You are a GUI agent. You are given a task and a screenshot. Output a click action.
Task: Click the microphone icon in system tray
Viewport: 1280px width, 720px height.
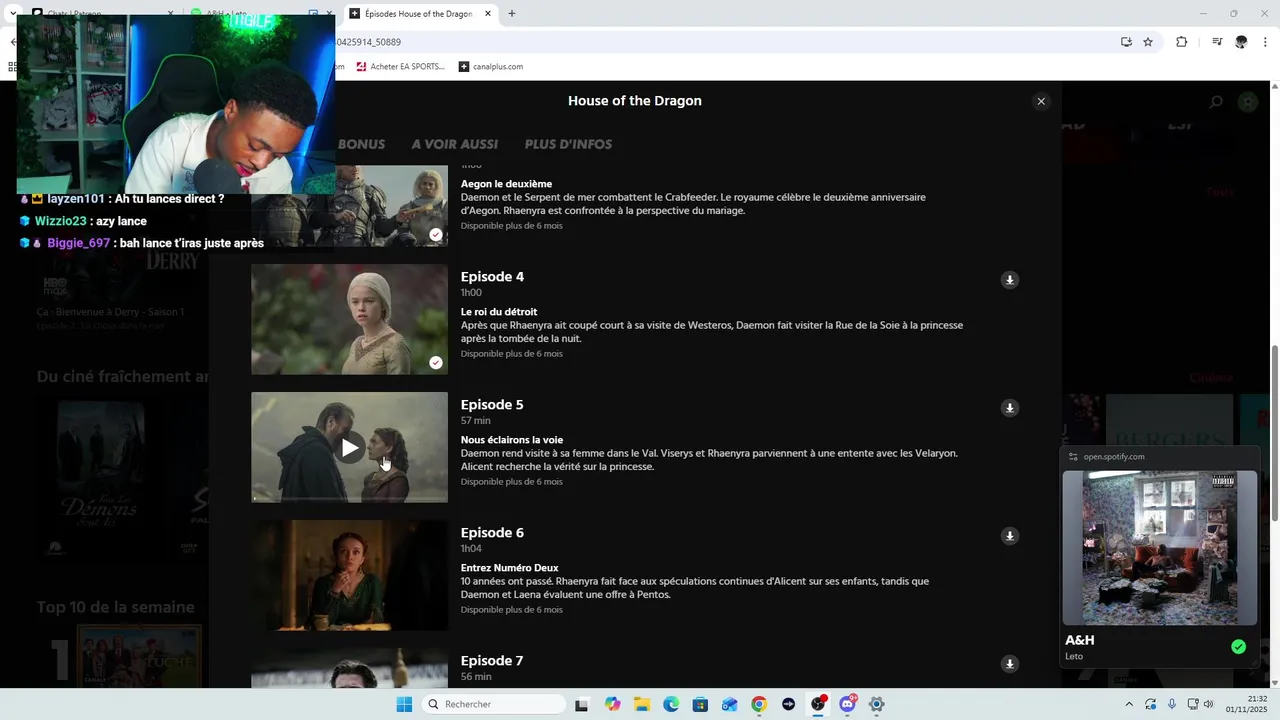click(1172, 704)
